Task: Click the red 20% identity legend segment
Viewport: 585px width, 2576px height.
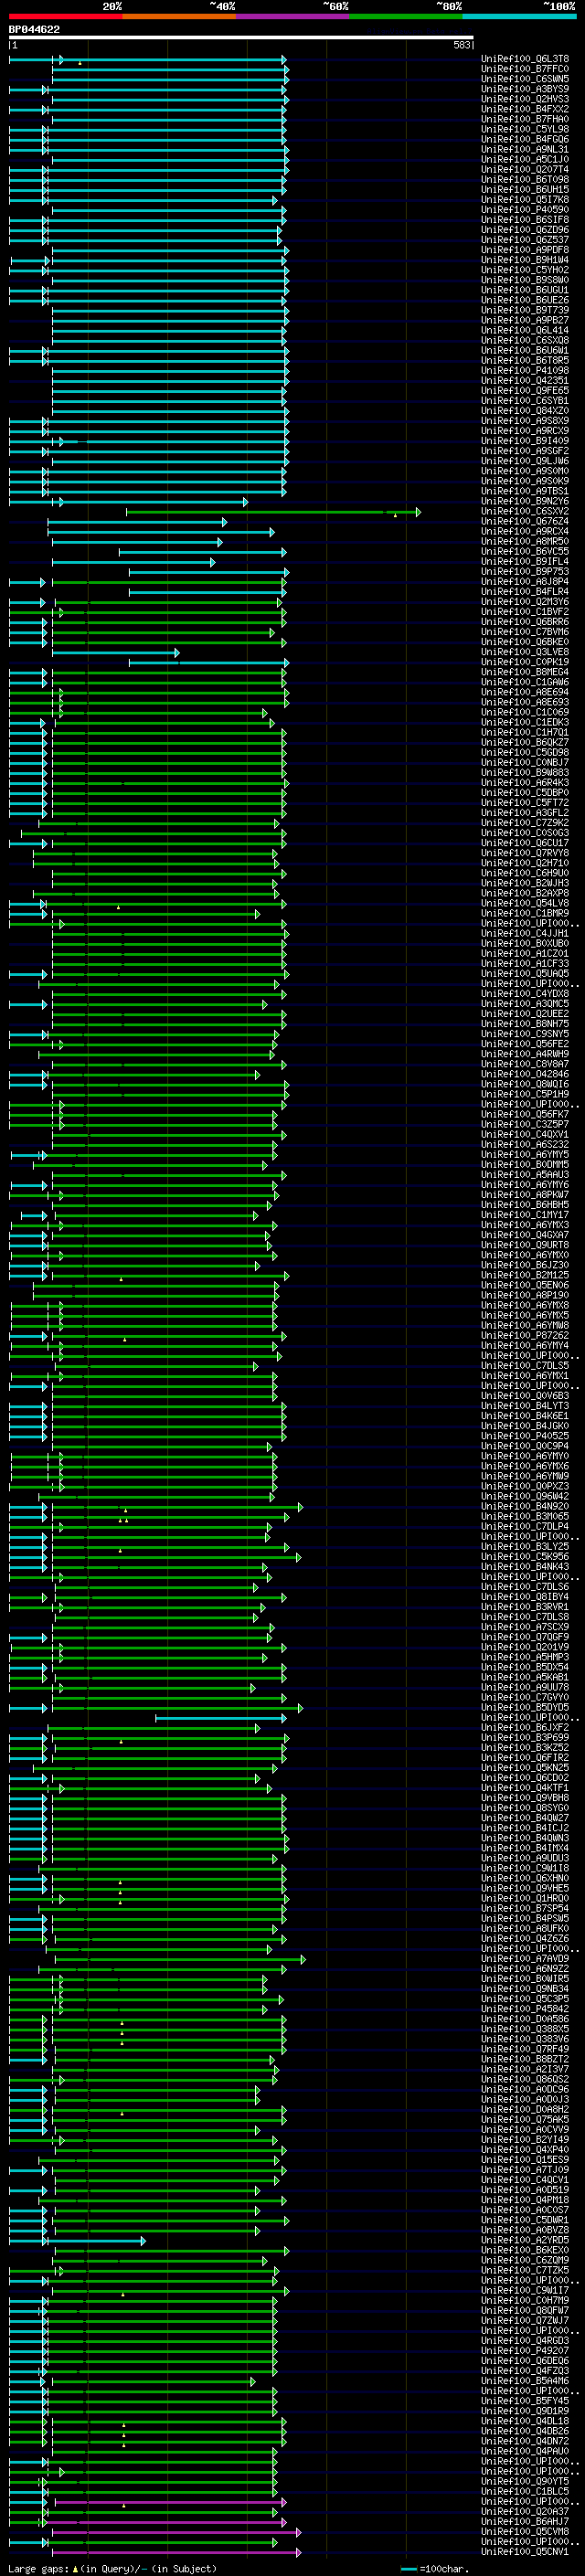Action: coord(66,16)
